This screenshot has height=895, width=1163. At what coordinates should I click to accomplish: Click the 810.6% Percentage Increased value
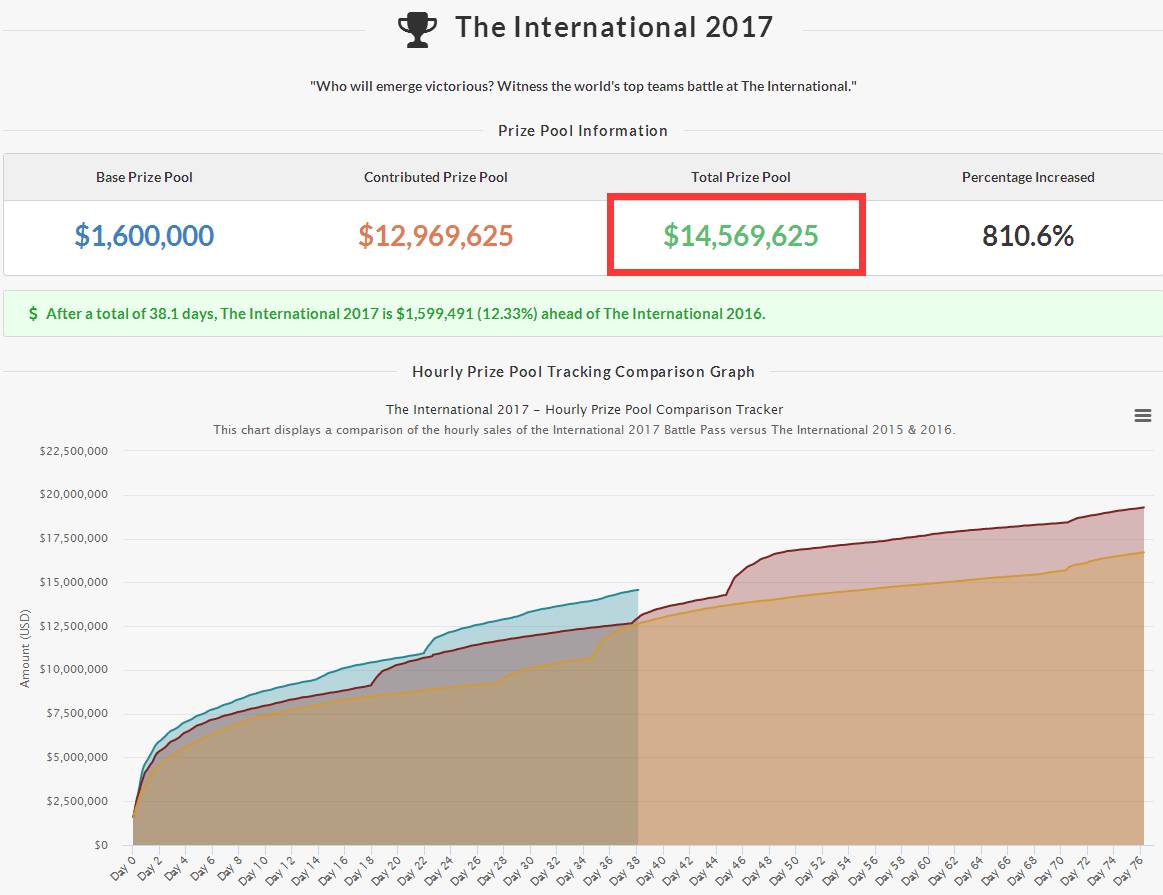1028,236
